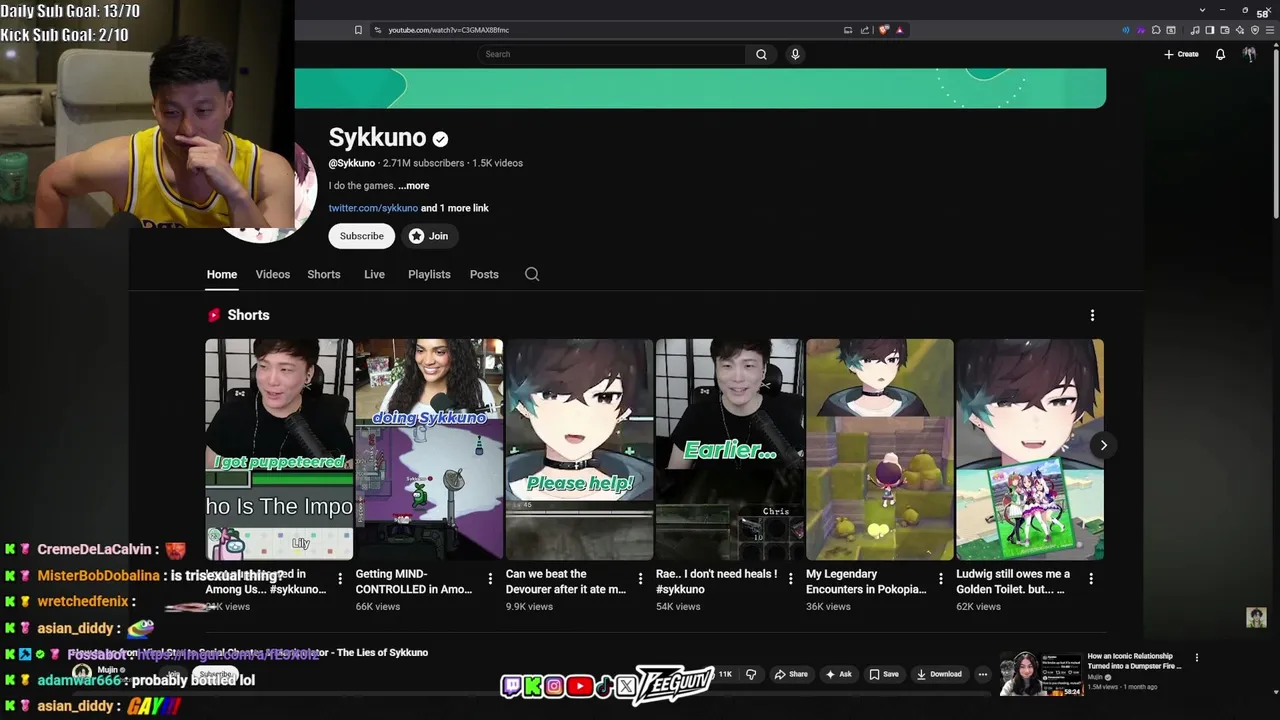Expand the browser tab list chevron
This screenshot has height=720, width=1280.
[x=1202, y=10]
